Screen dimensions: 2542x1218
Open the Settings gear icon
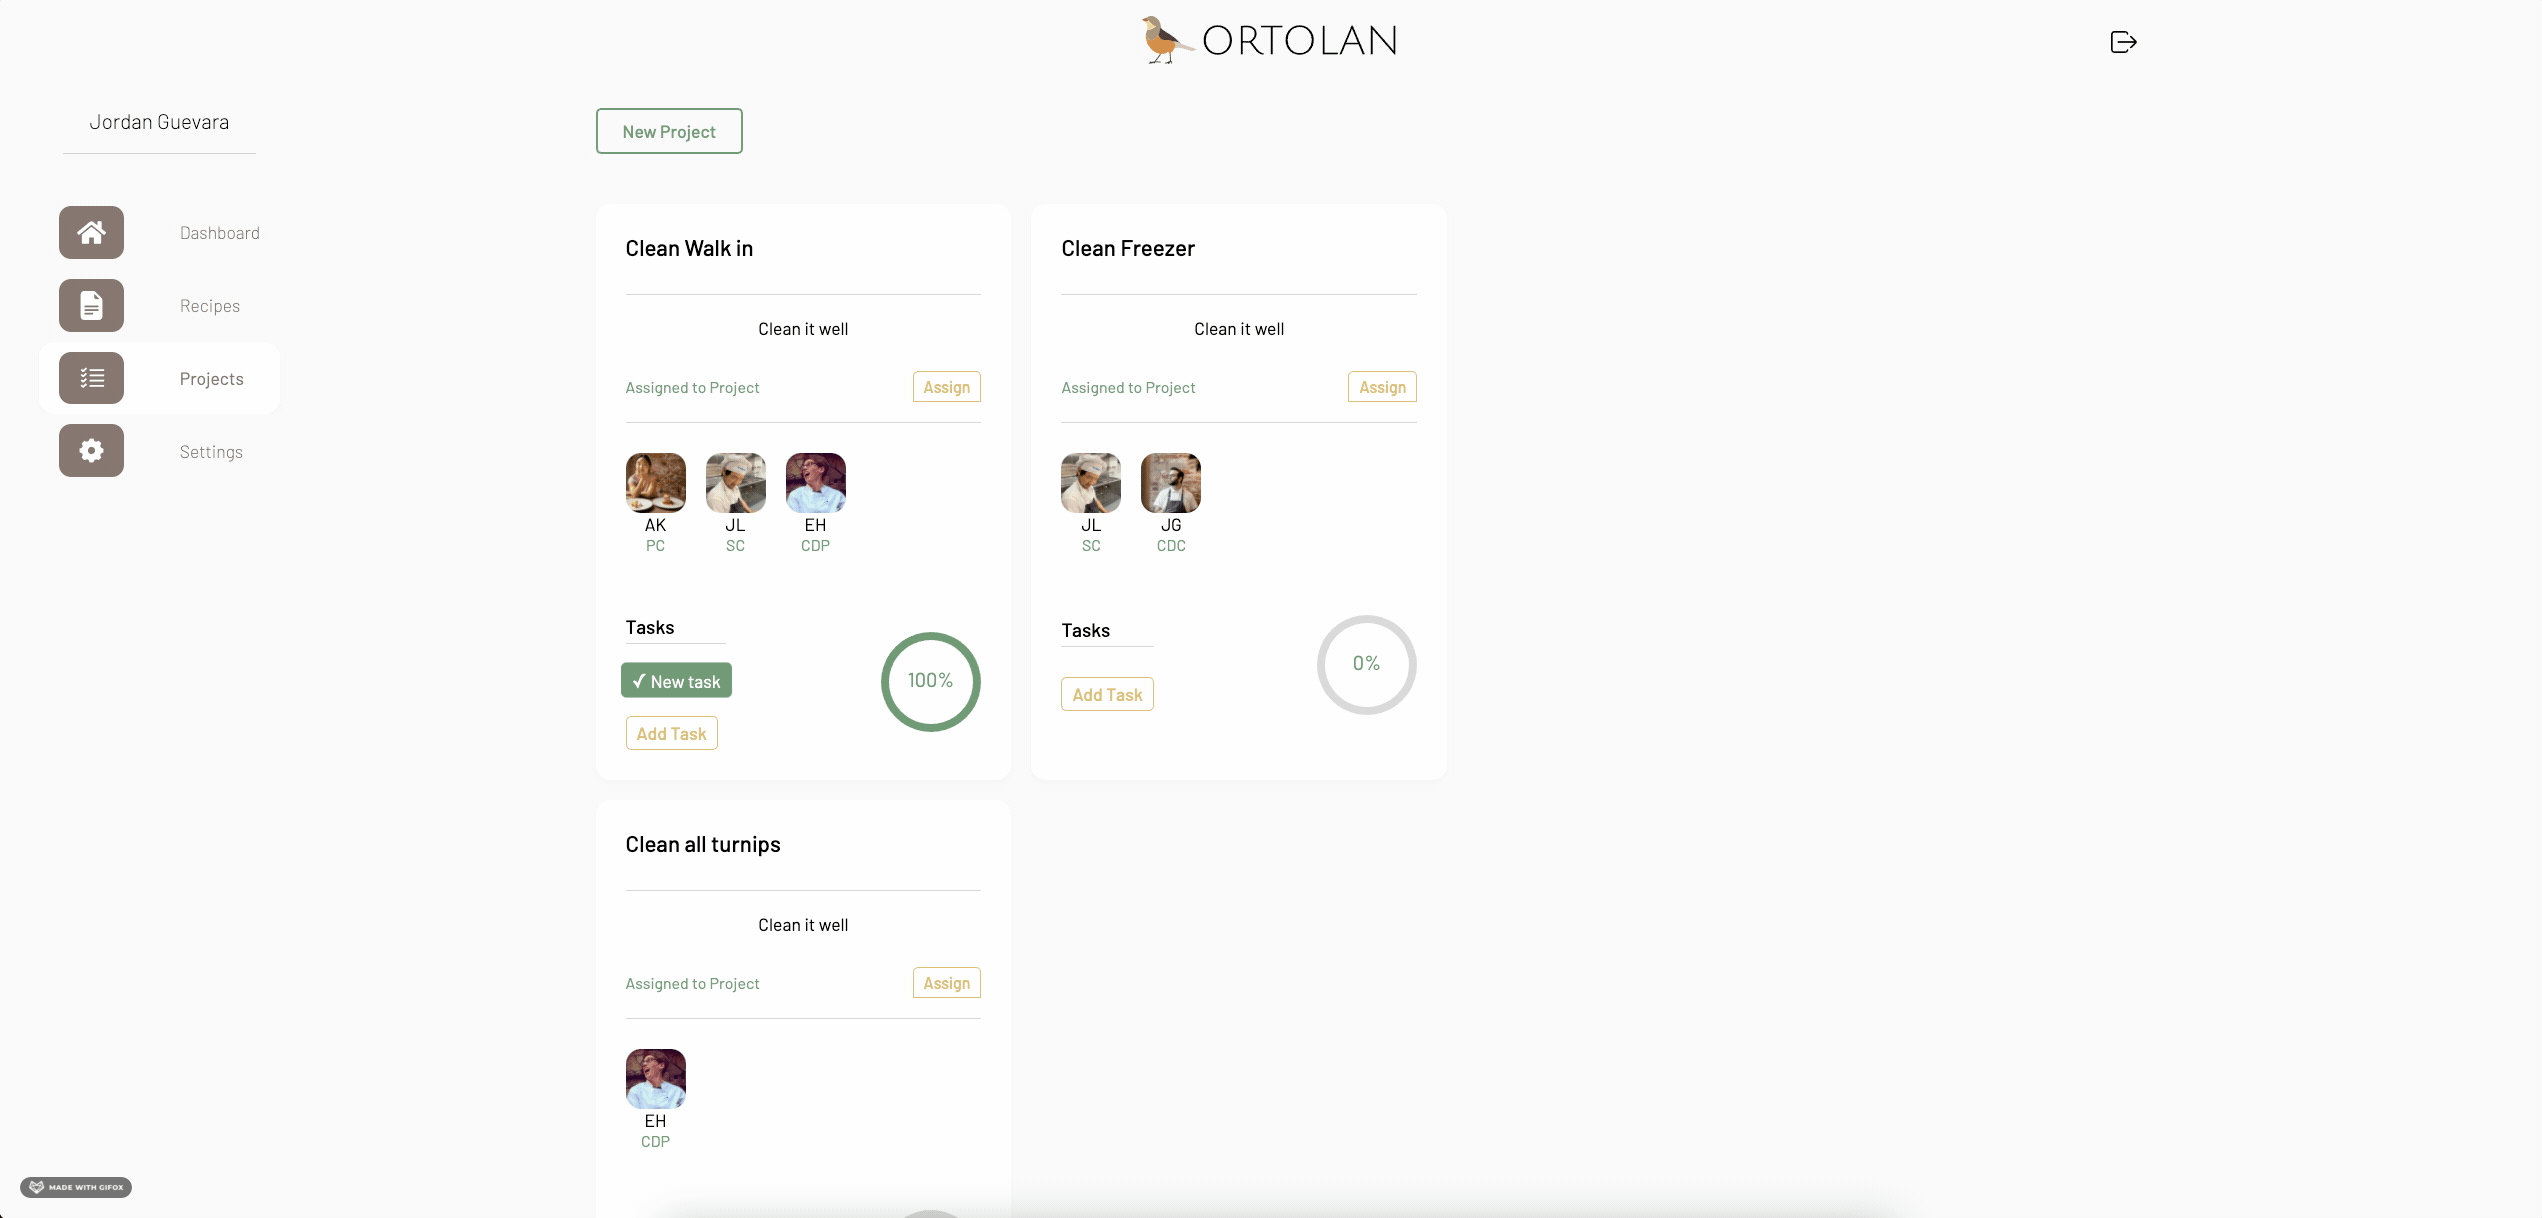click(91, 451)
